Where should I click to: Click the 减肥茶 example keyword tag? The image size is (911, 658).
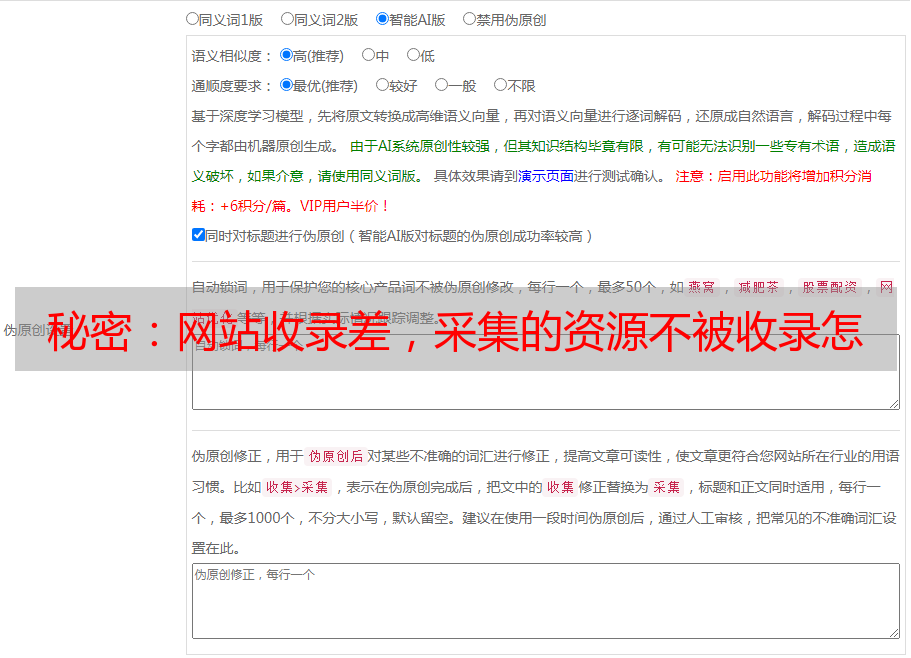tap(758, 287)
